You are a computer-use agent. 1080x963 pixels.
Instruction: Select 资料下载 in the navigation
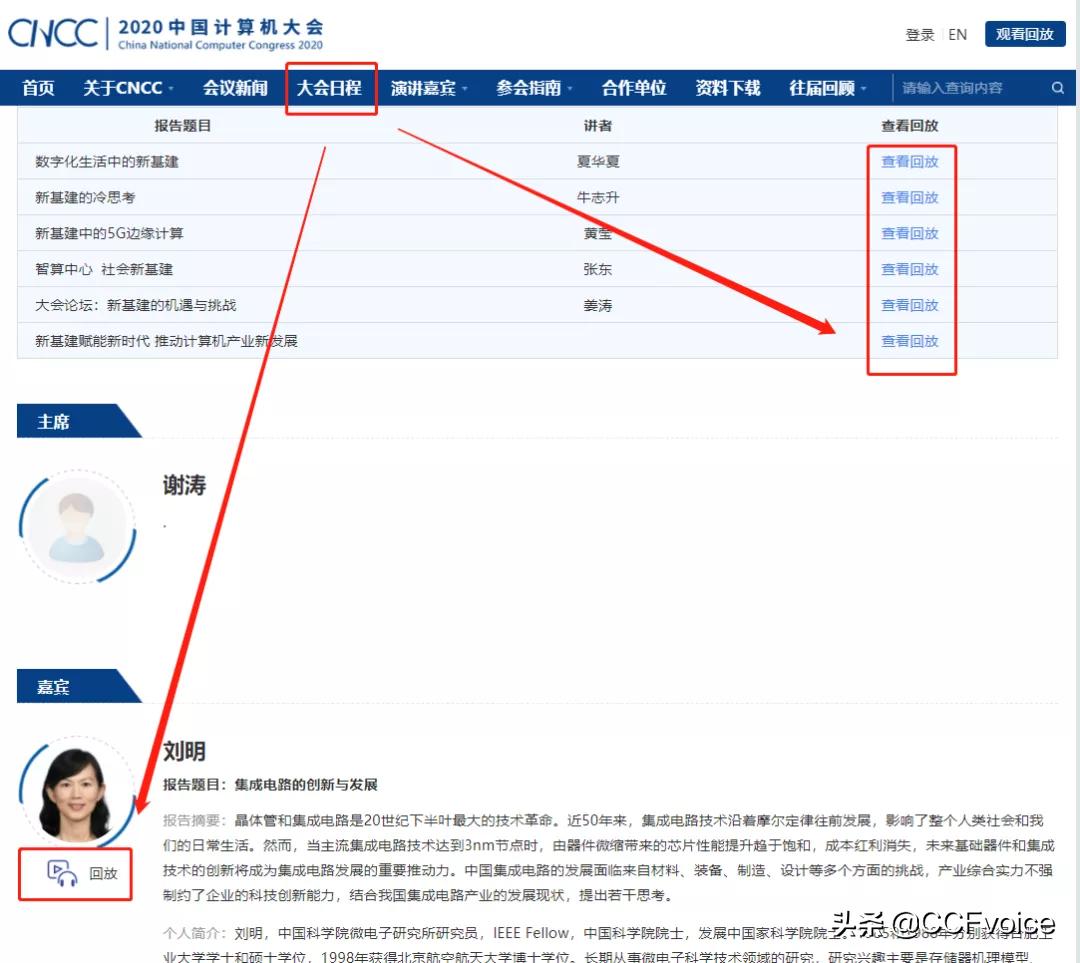point(727,88)
